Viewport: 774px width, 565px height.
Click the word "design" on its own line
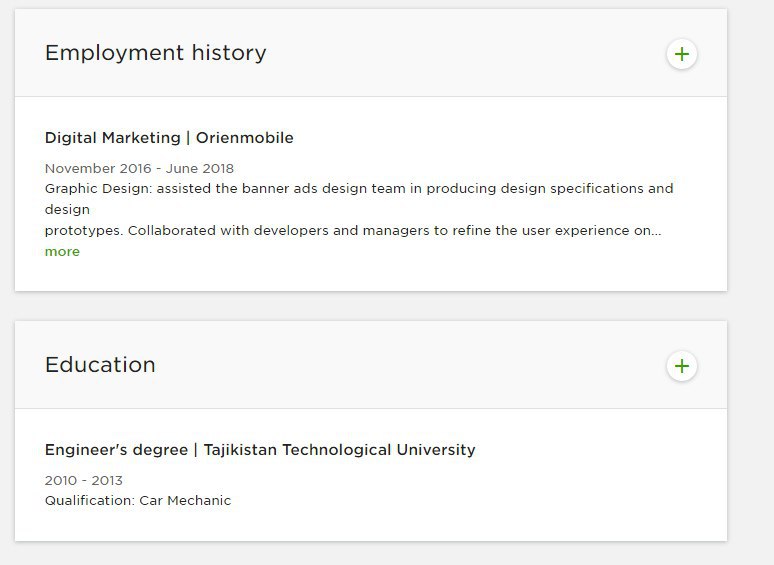[x=67, y=210]
